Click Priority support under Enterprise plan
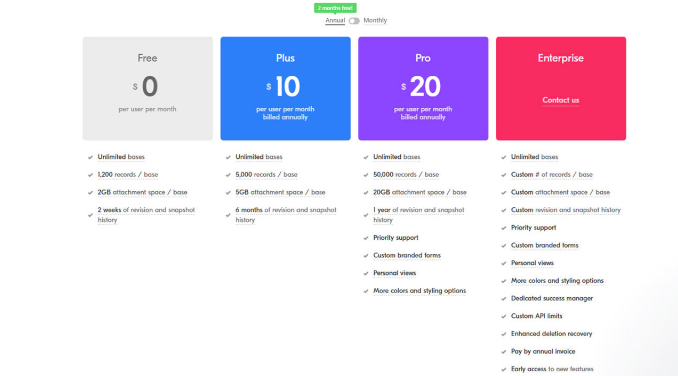 point(534,228)
